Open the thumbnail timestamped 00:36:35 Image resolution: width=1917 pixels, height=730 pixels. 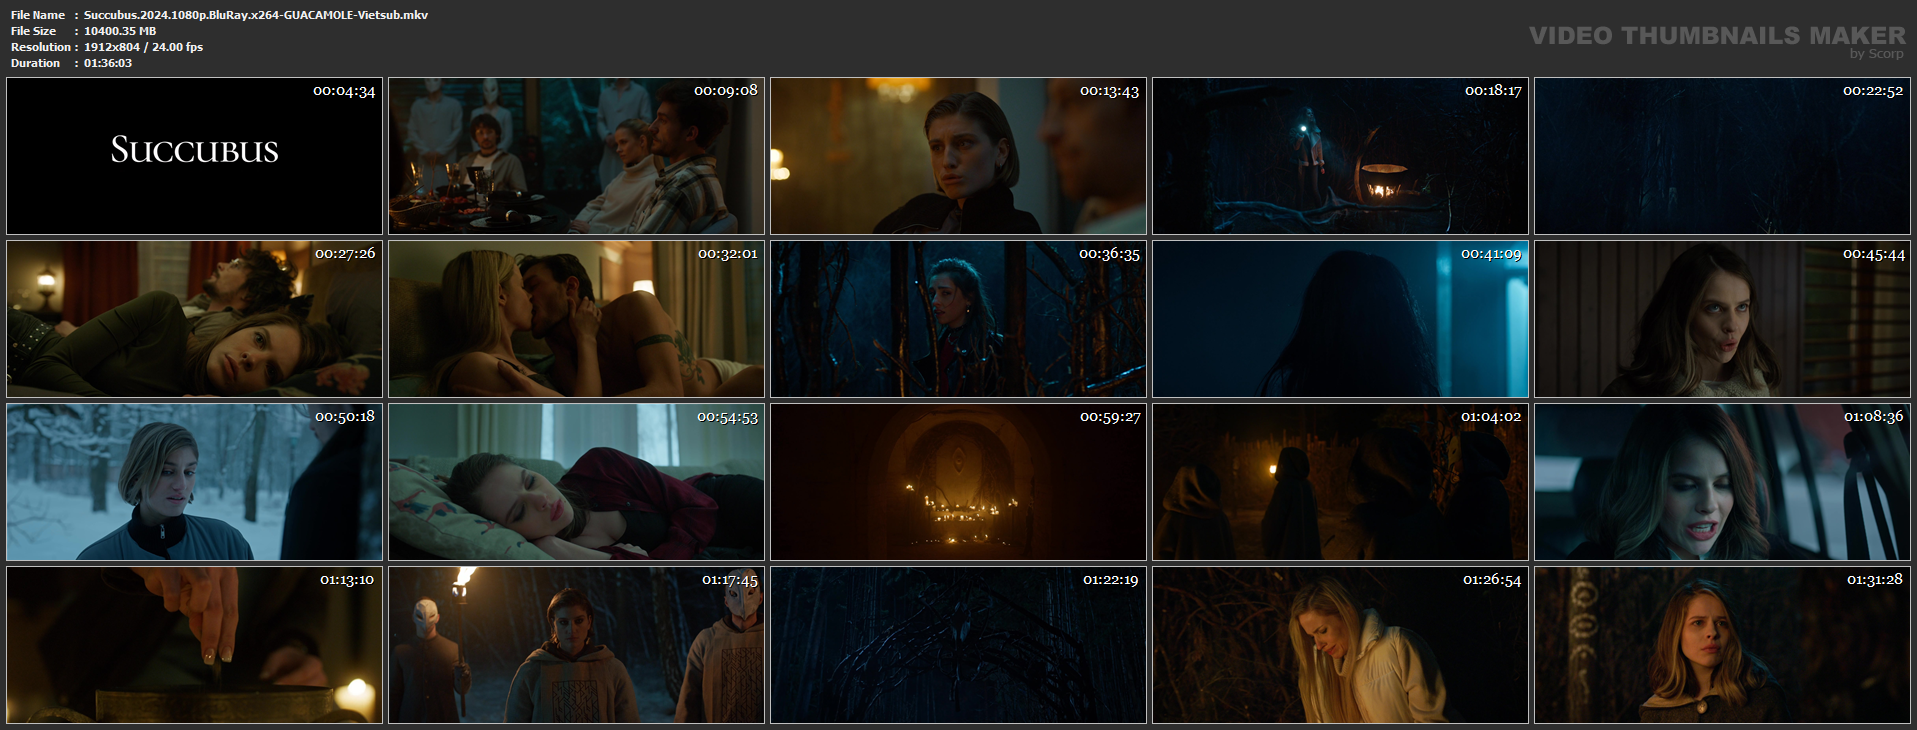pos(958,319)
